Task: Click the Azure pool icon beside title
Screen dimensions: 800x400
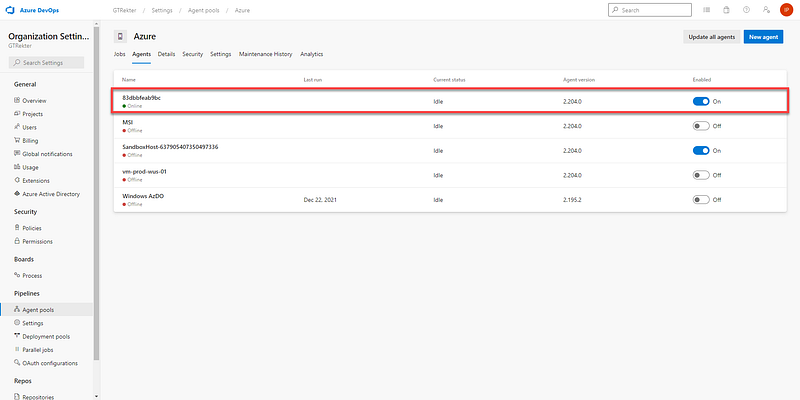Action: click(x=120, y=36)
